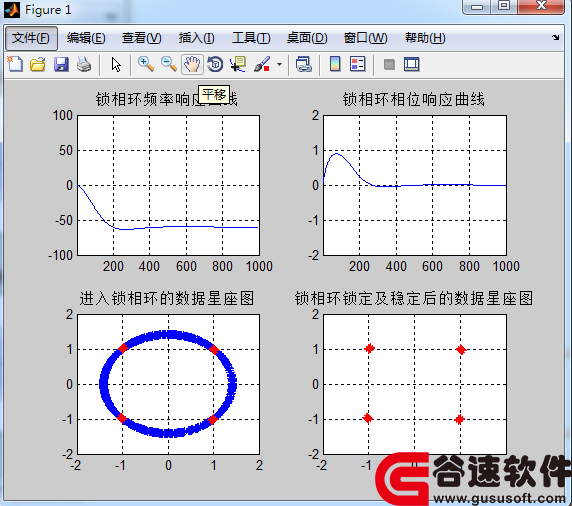Minimize the Figure 1 window
This screenshot has width=572, height=506.
click(x=476, y=7)
